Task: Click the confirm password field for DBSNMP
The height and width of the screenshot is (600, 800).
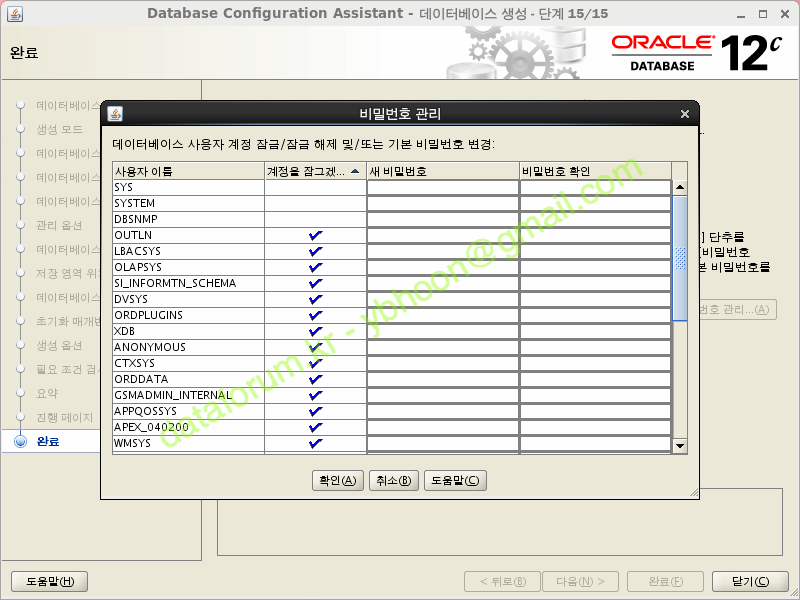Action: [595, 219]
